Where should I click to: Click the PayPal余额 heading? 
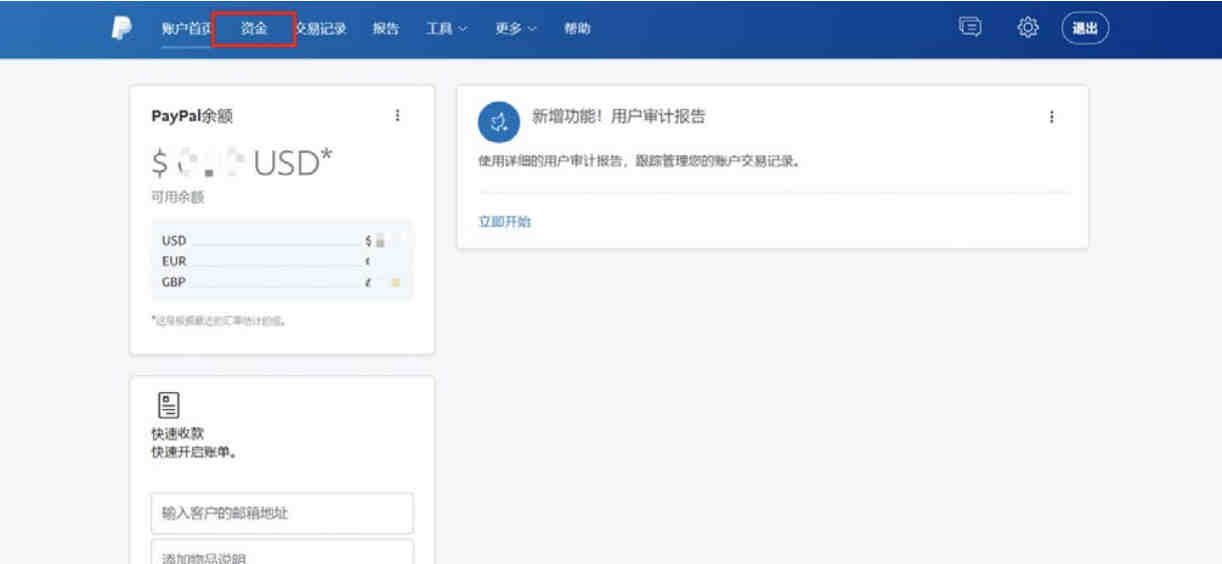point(192,117)
